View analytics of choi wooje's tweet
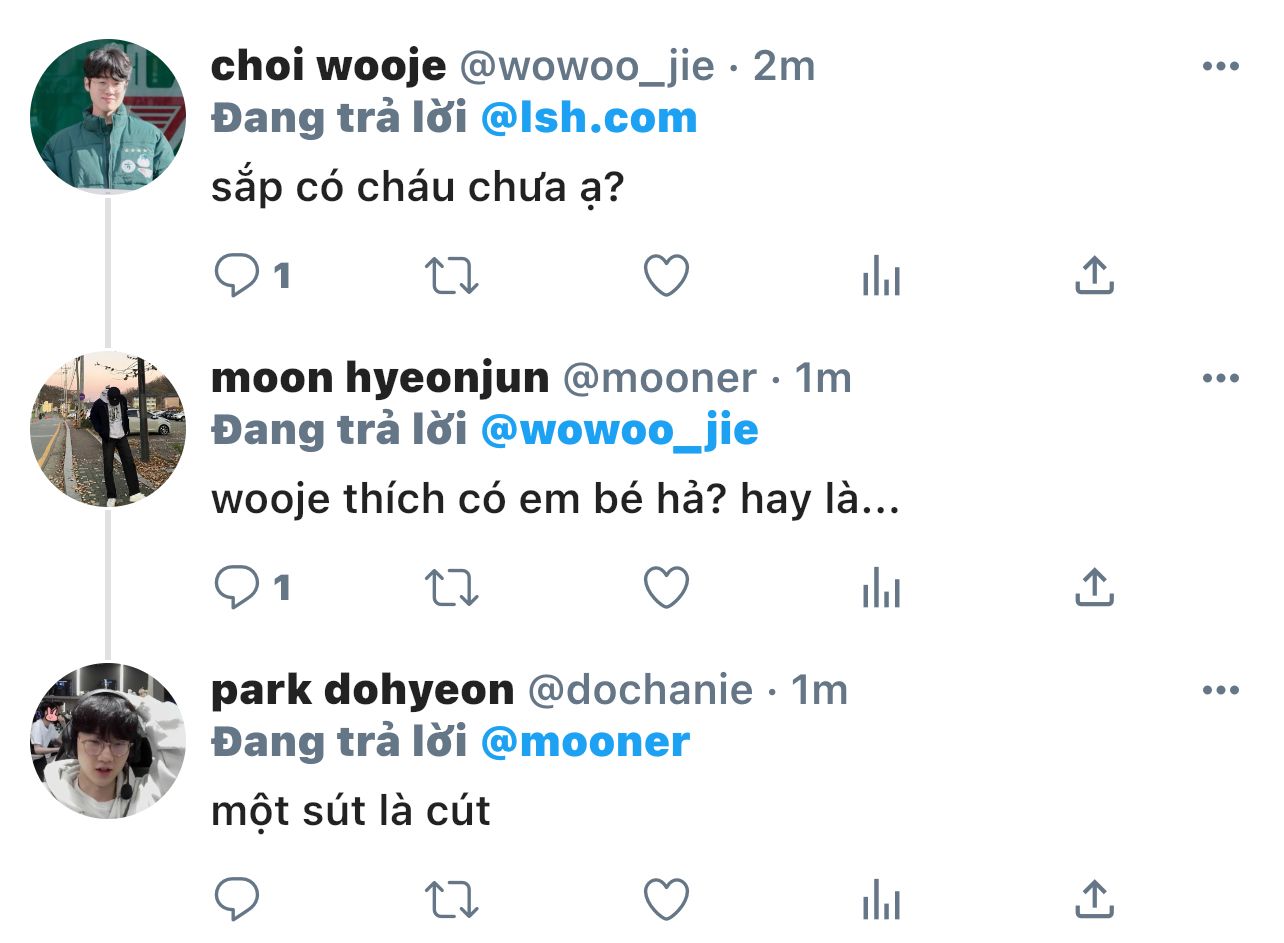The image size is (1284, 943). pos(881,276)
